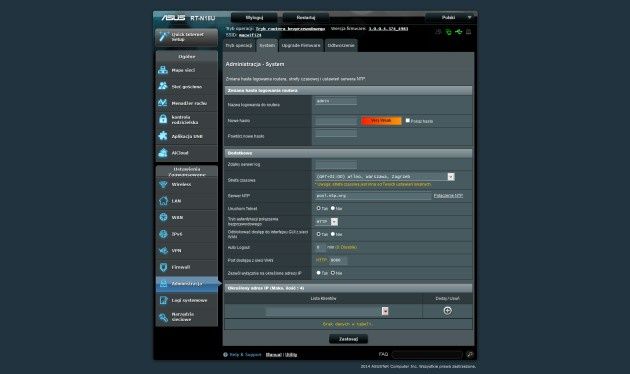
Task: Open the AiCloud icon
Action: 163,153
